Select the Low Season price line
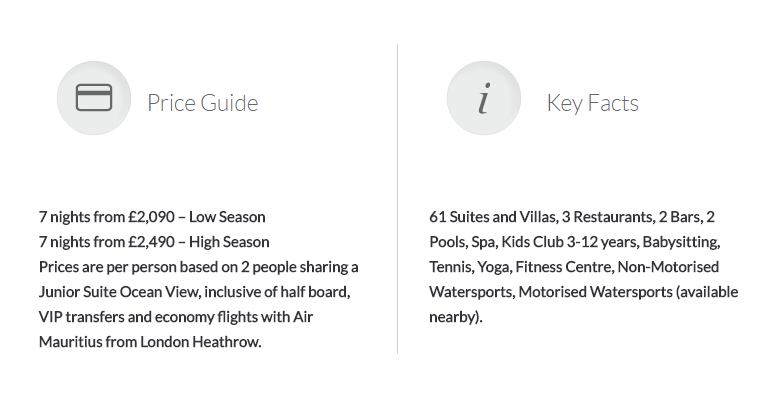Viewport: 773px width, 406px height. pyautogui.click(x=152, y=217)
